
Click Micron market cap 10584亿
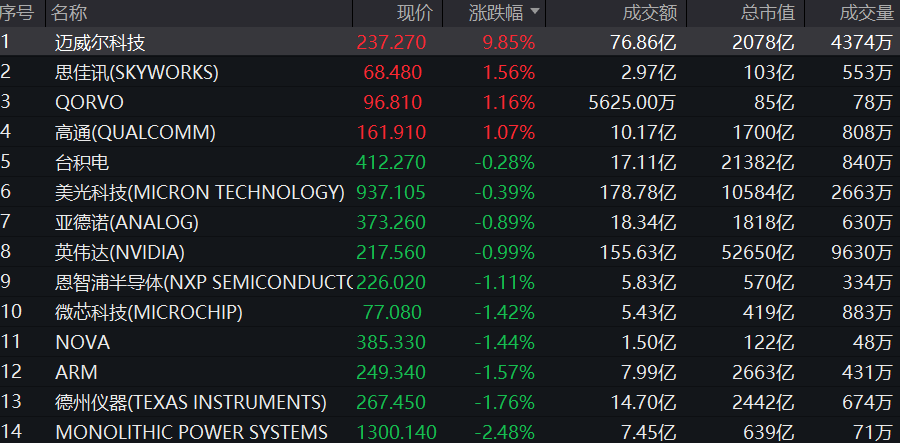[x=758, y=192]
